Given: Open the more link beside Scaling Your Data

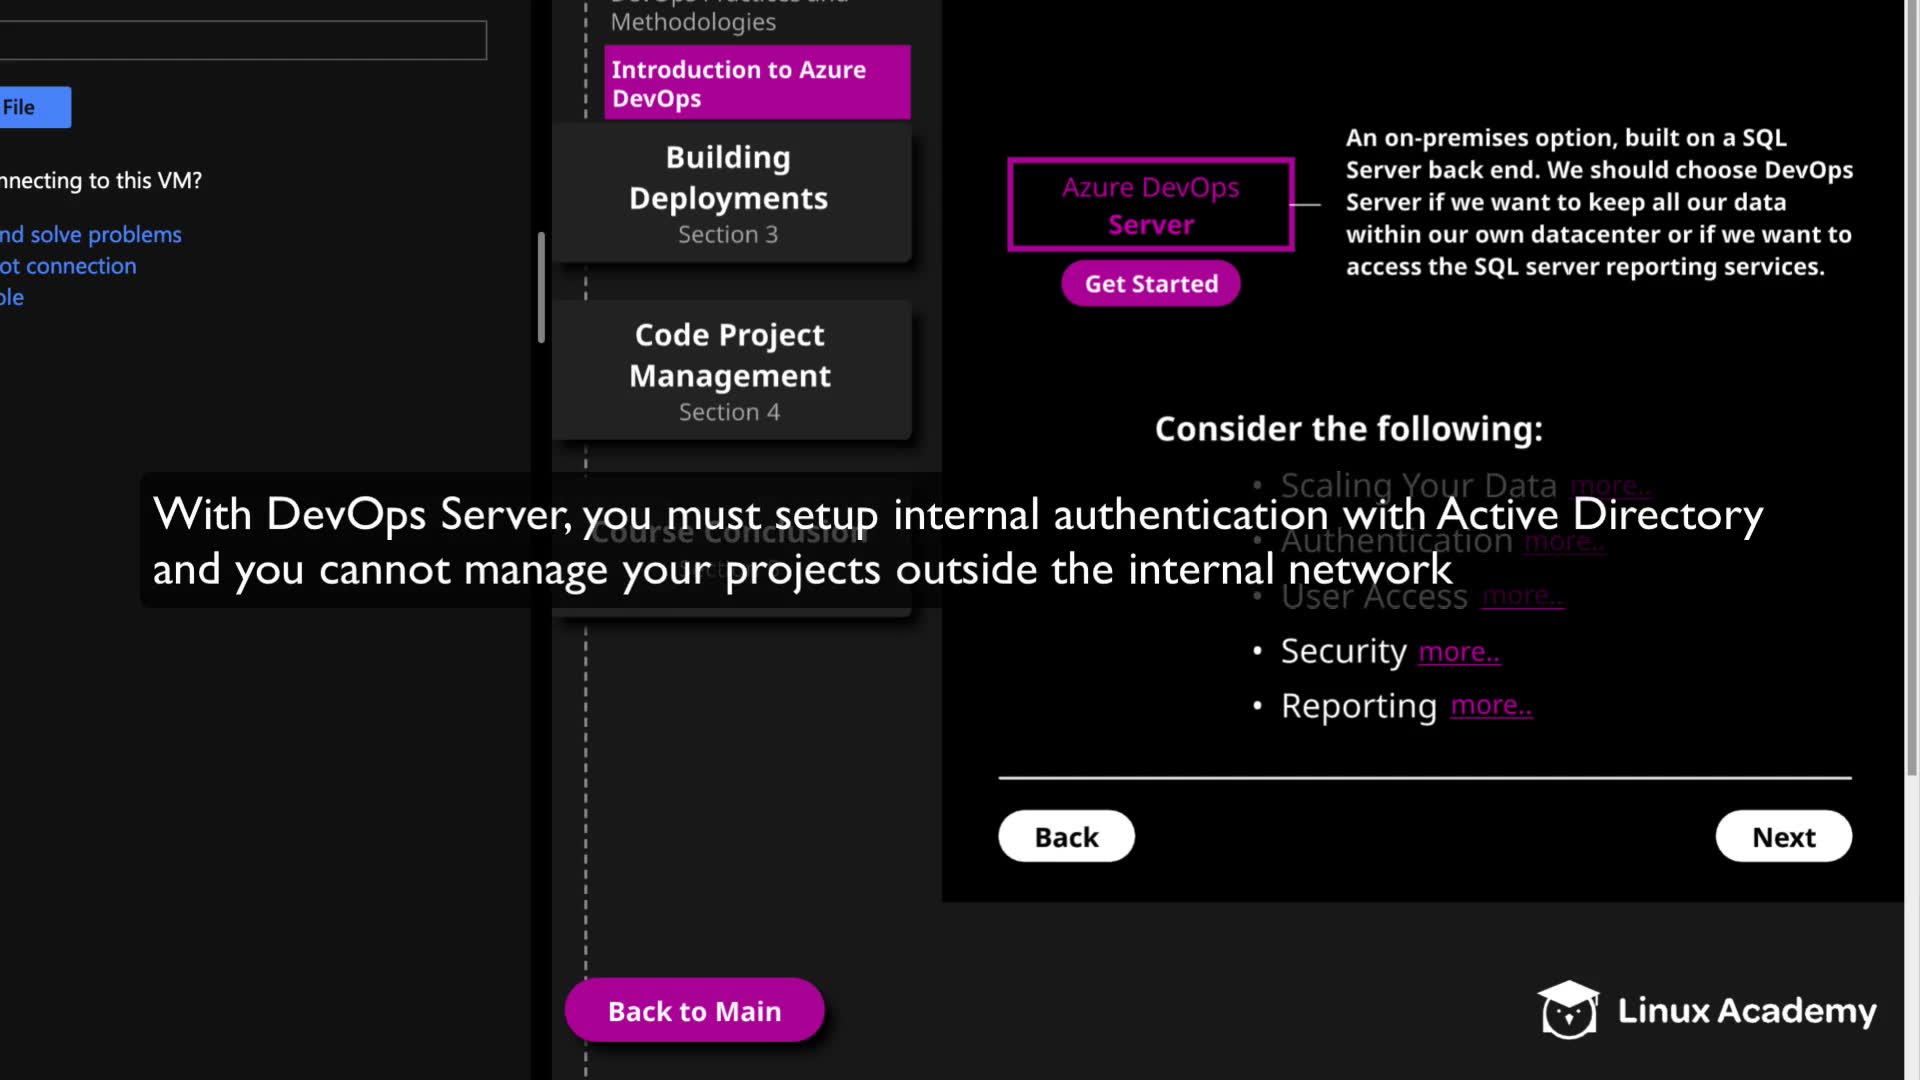Looking at the screenshot, I should coord(1609,486).
